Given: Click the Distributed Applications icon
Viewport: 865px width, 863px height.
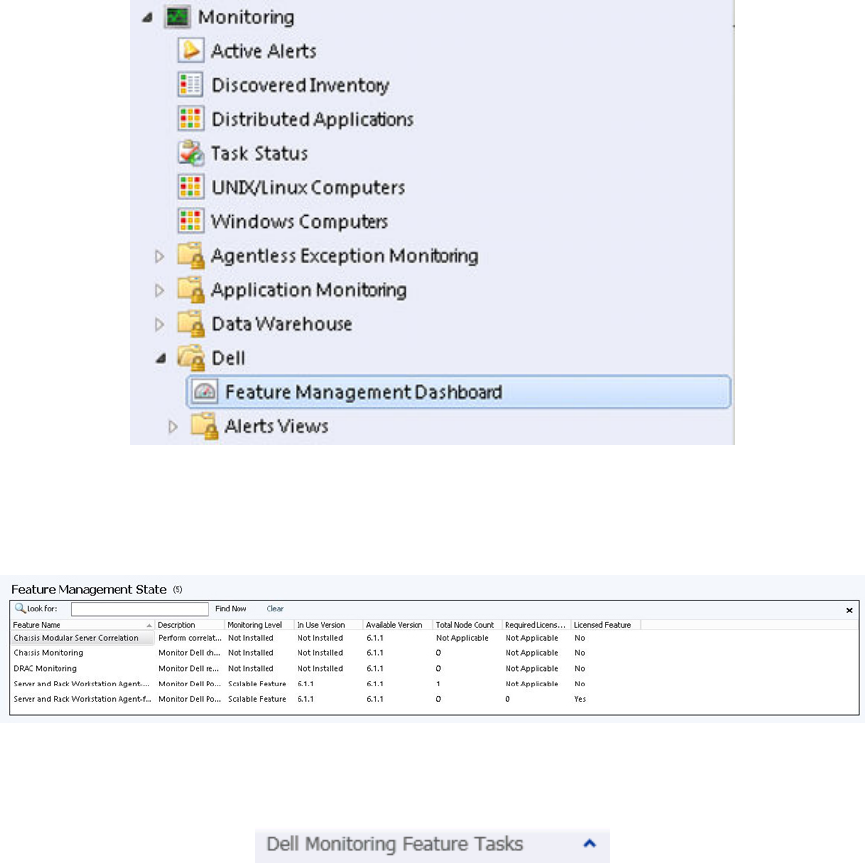Looking at the screenshot, I should (x=191, y=119).
